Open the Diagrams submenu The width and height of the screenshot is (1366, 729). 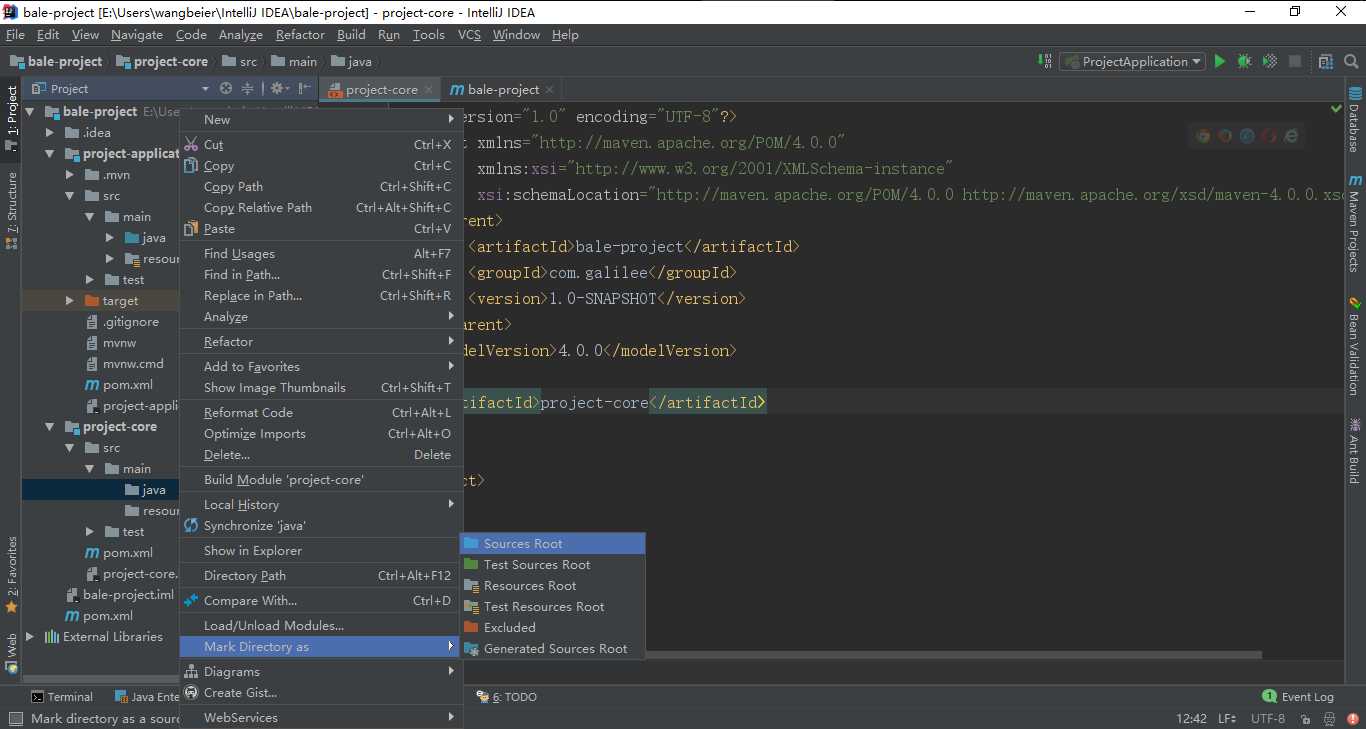click(x=319, y=671)
